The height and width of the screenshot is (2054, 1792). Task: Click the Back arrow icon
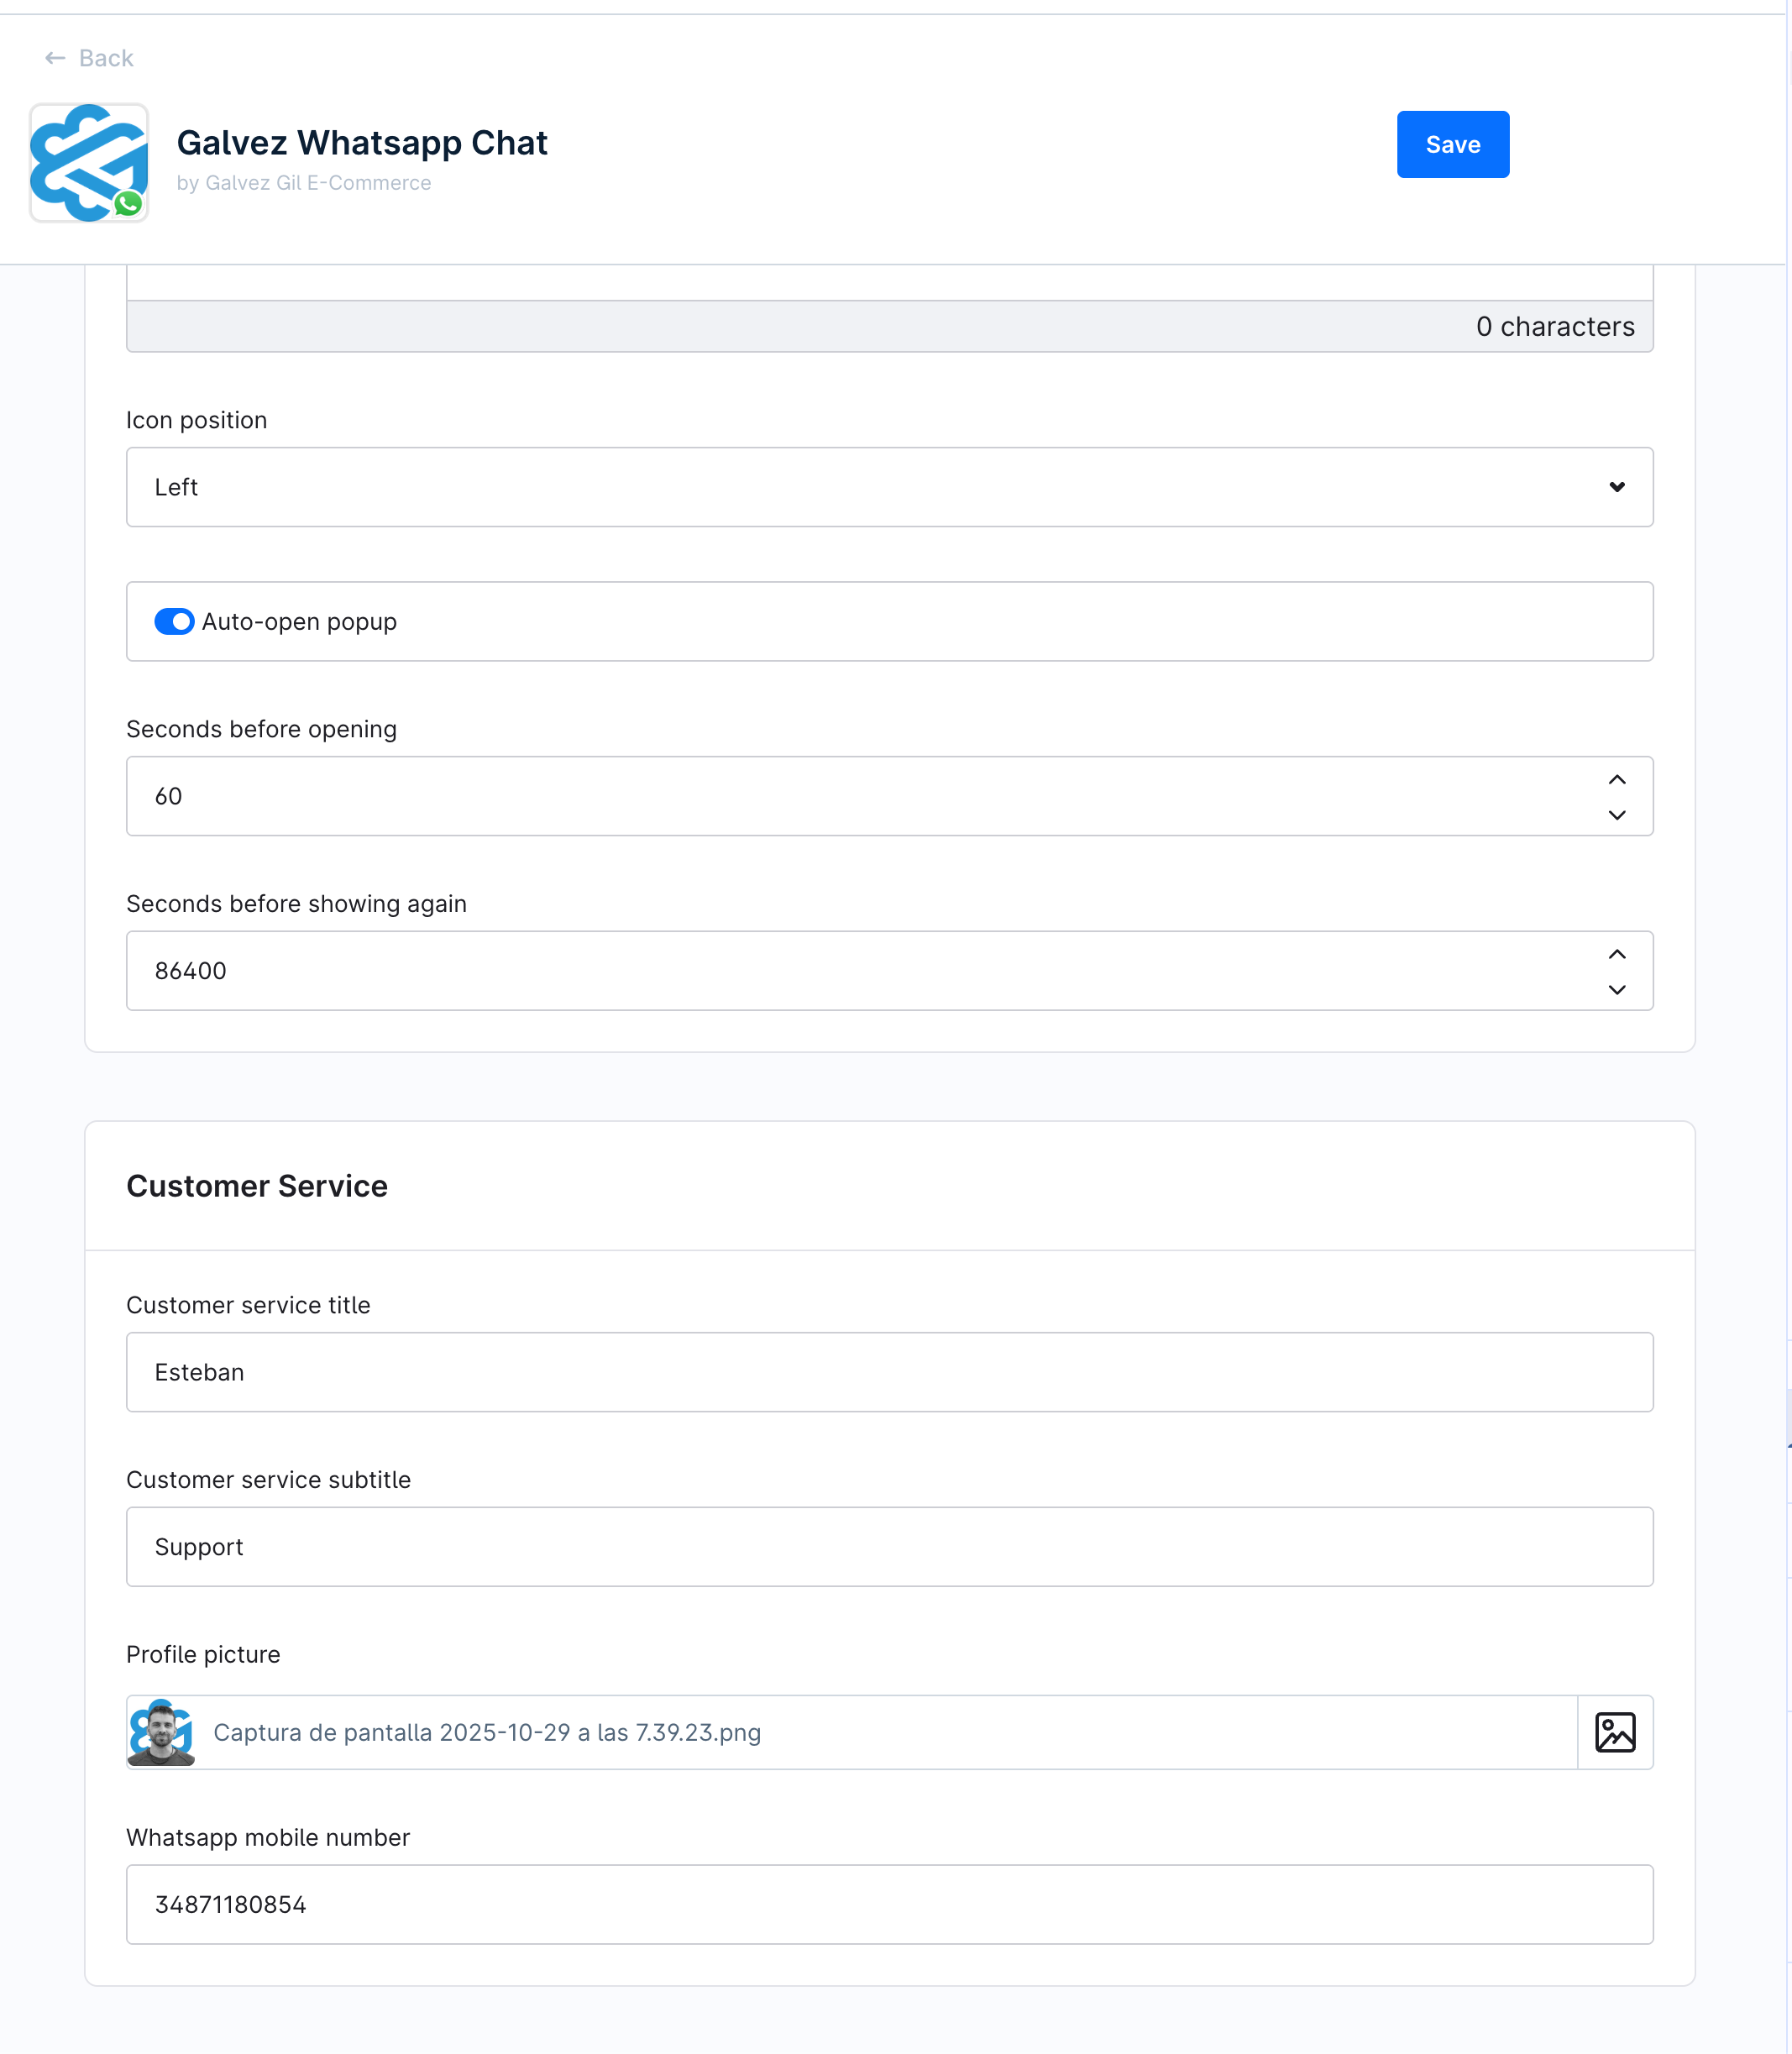tap(55, 58)
